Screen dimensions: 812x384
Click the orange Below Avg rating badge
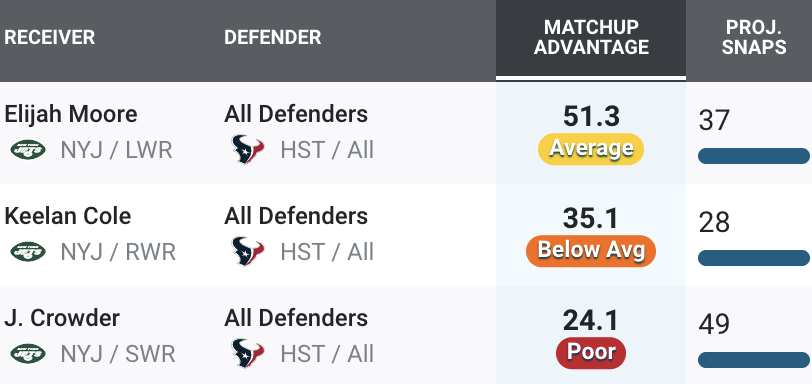pyautogui.click(x=591, y=251)
